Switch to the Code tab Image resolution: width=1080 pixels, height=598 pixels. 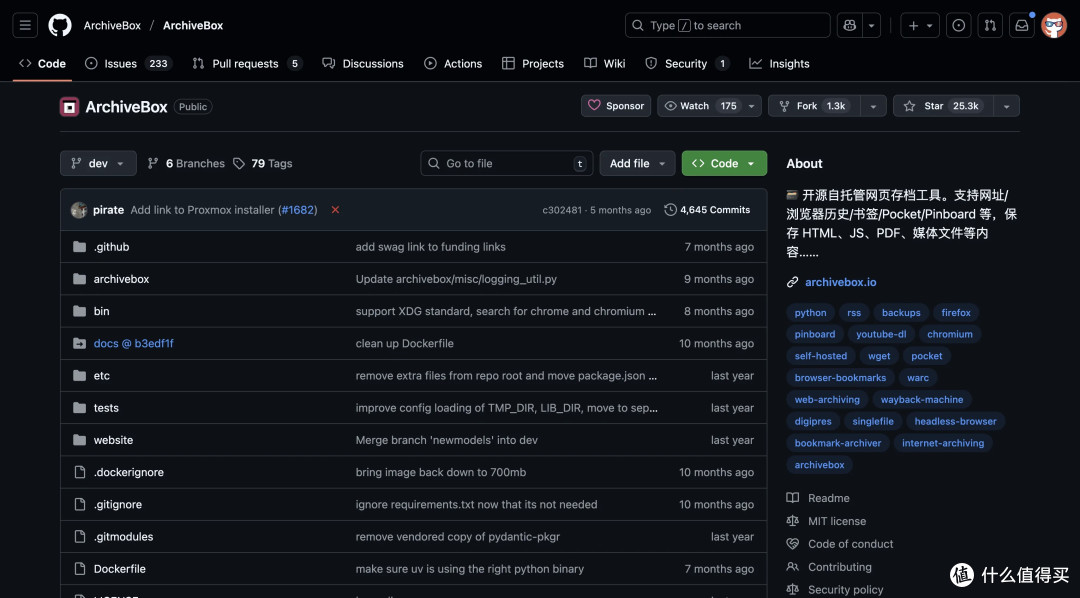pos(43,63)
